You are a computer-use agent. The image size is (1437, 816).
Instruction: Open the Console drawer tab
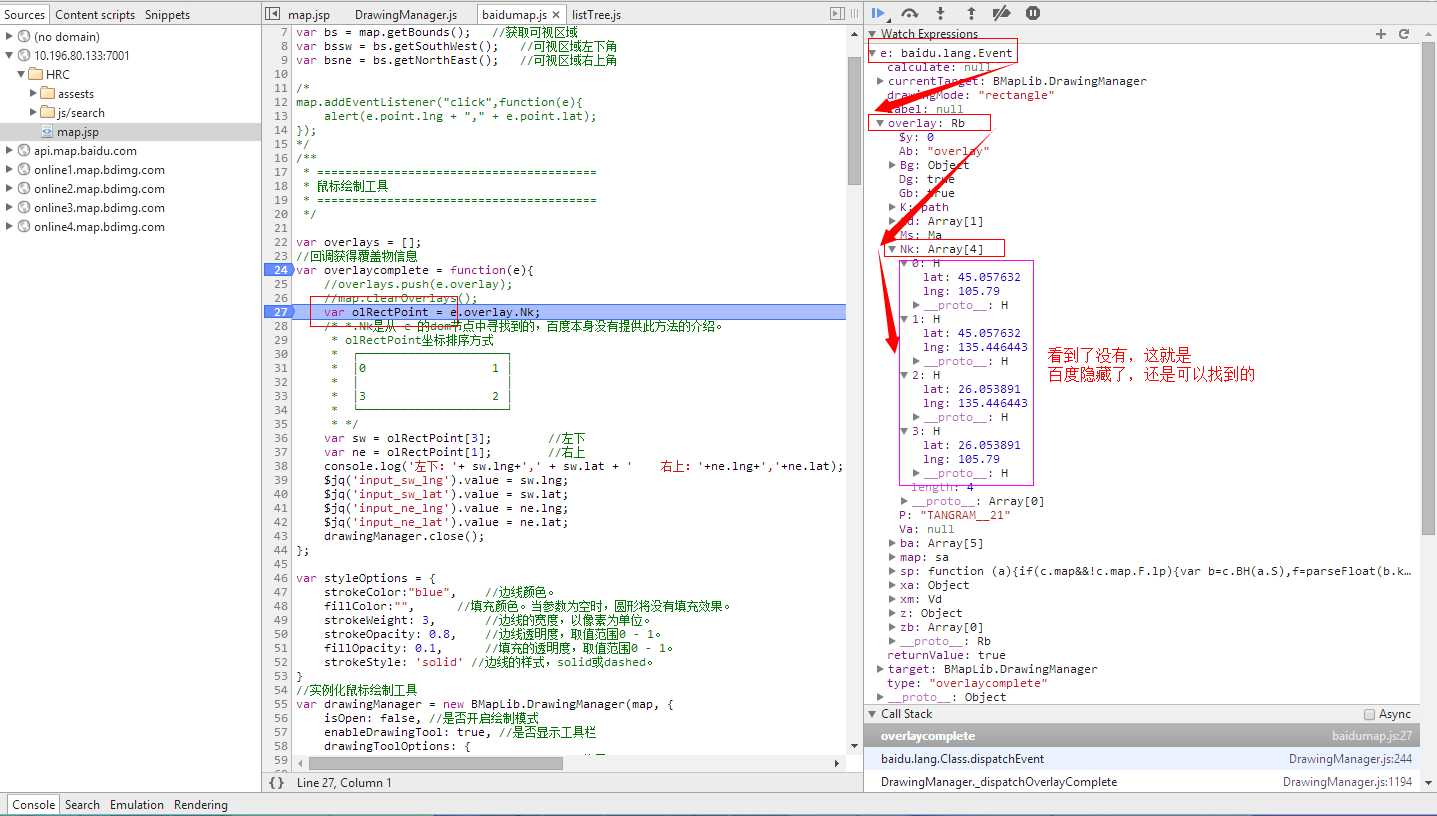coord(33,805)
